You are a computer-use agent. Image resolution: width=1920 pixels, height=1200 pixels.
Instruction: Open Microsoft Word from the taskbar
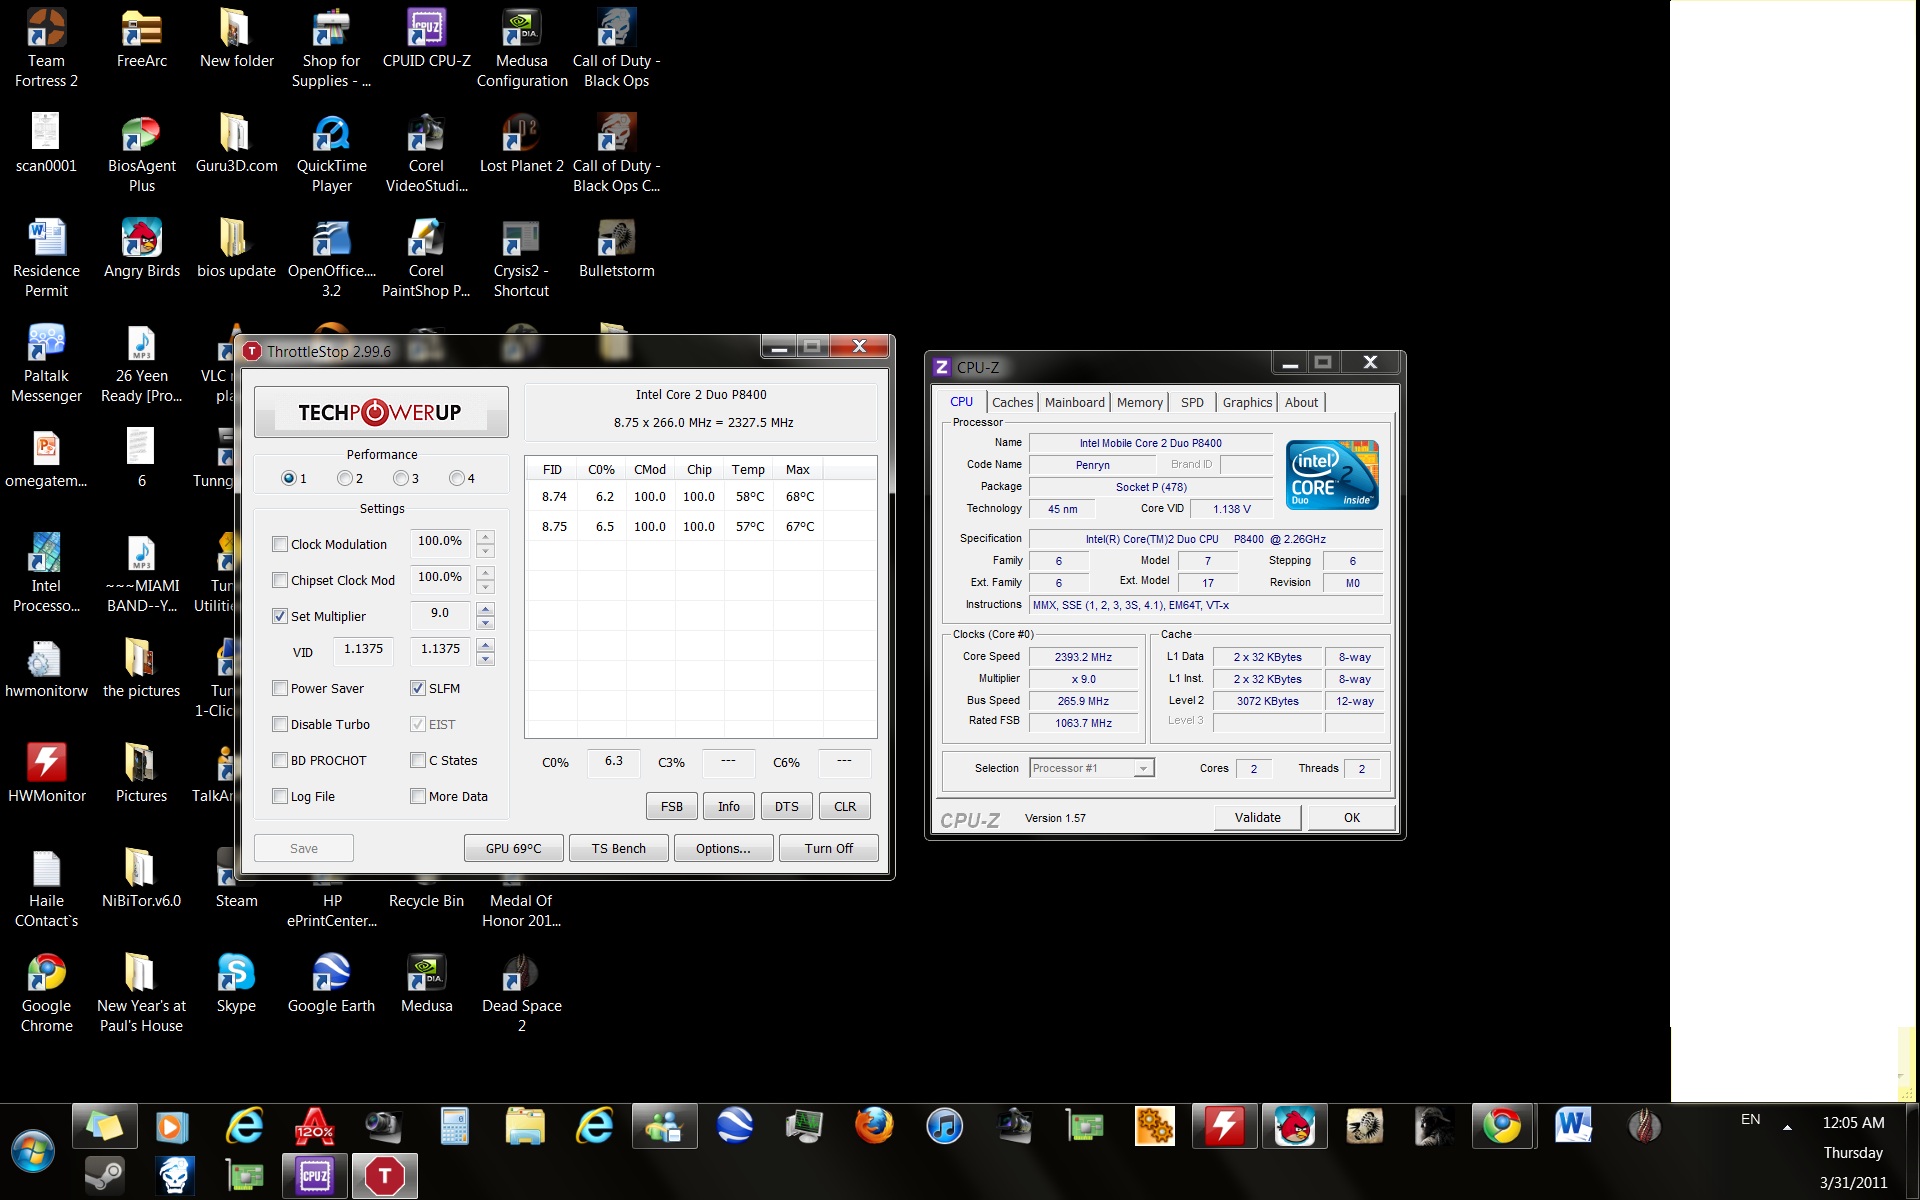(x=1572, y=1126)
